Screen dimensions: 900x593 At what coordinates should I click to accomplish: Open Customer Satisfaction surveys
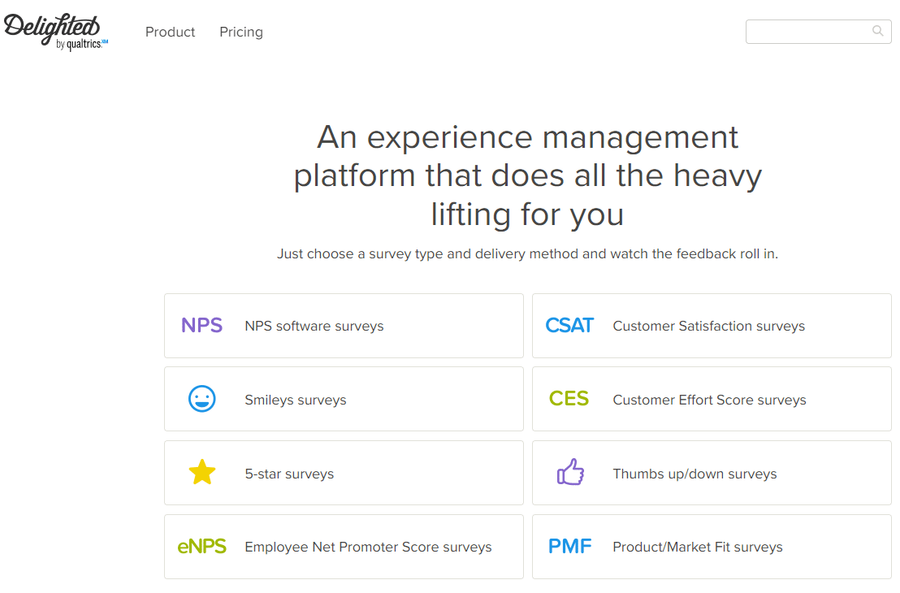[x=712, y=325]
